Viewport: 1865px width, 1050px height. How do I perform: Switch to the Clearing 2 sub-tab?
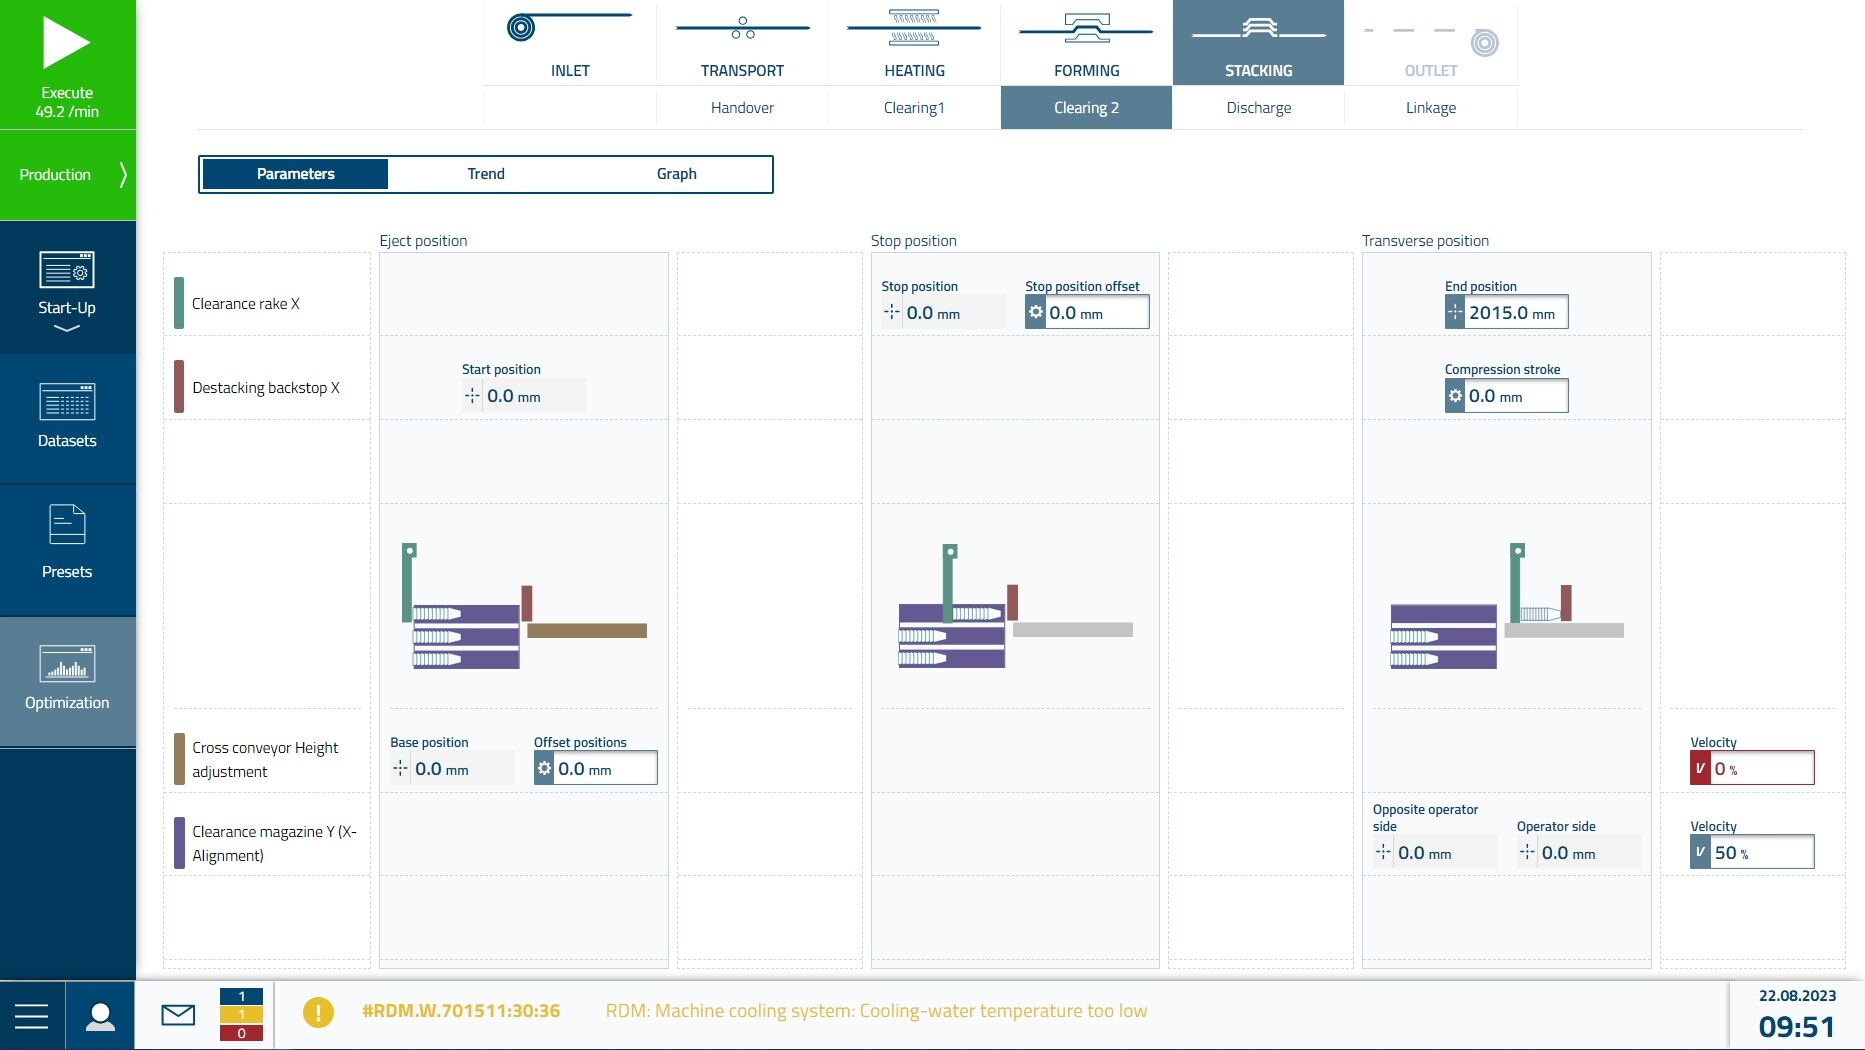[1086, 107]
